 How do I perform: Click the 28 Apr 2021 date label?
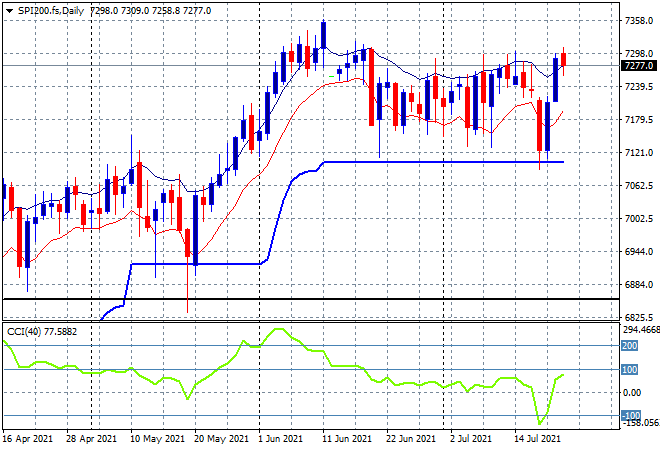coord(91,439)
